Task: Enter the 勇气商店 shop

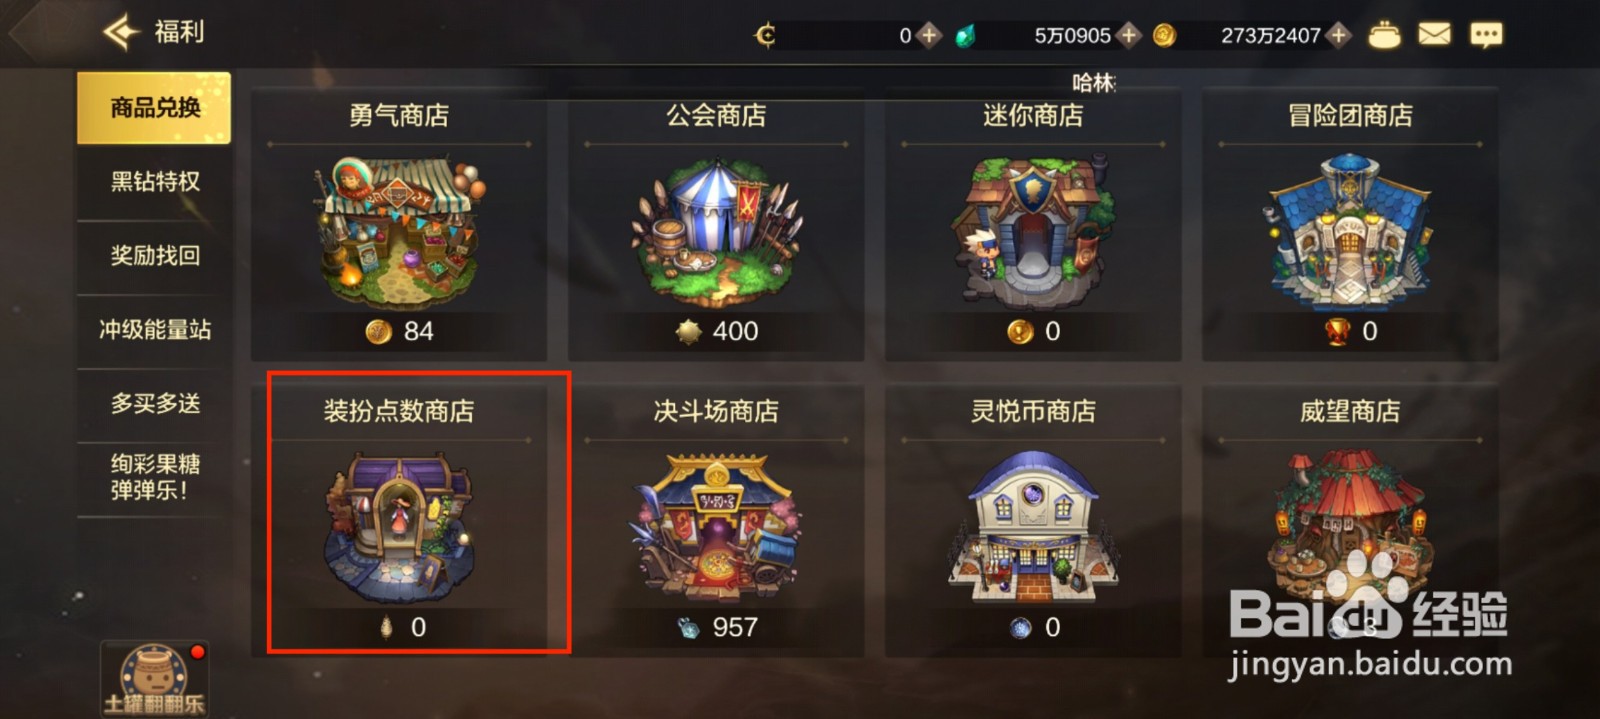Action: [x=399, y=225]
